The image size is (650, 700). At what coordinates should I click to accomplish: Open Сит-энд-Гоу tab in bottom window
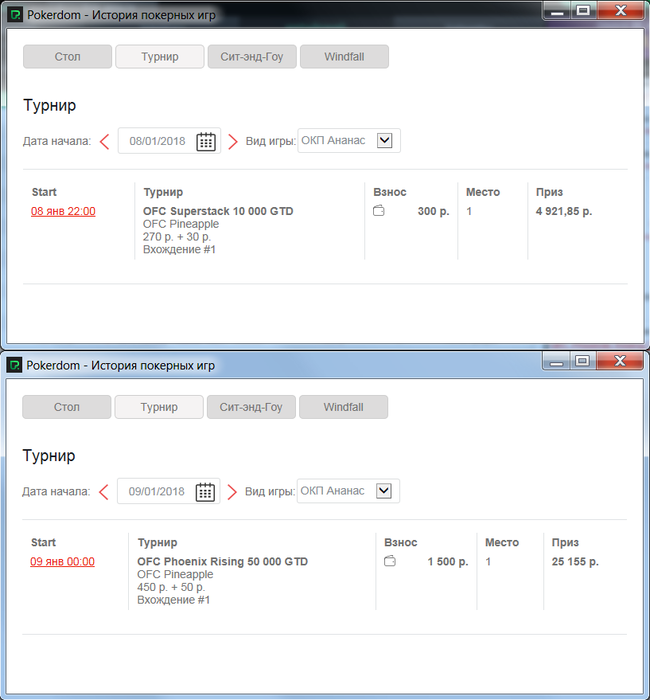point(251,407)
